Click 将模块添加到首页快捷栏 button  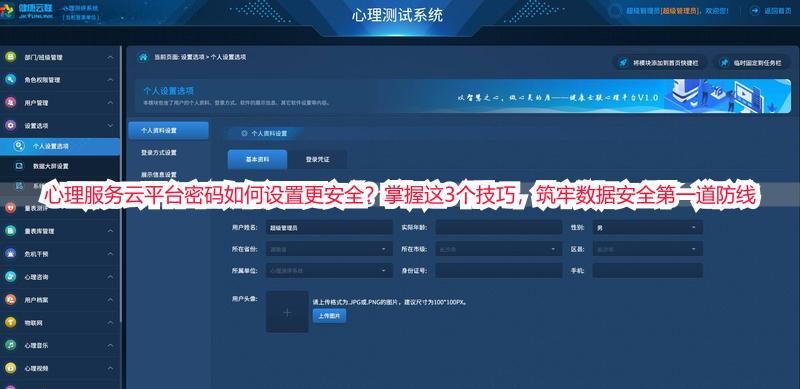coord(660,62)
